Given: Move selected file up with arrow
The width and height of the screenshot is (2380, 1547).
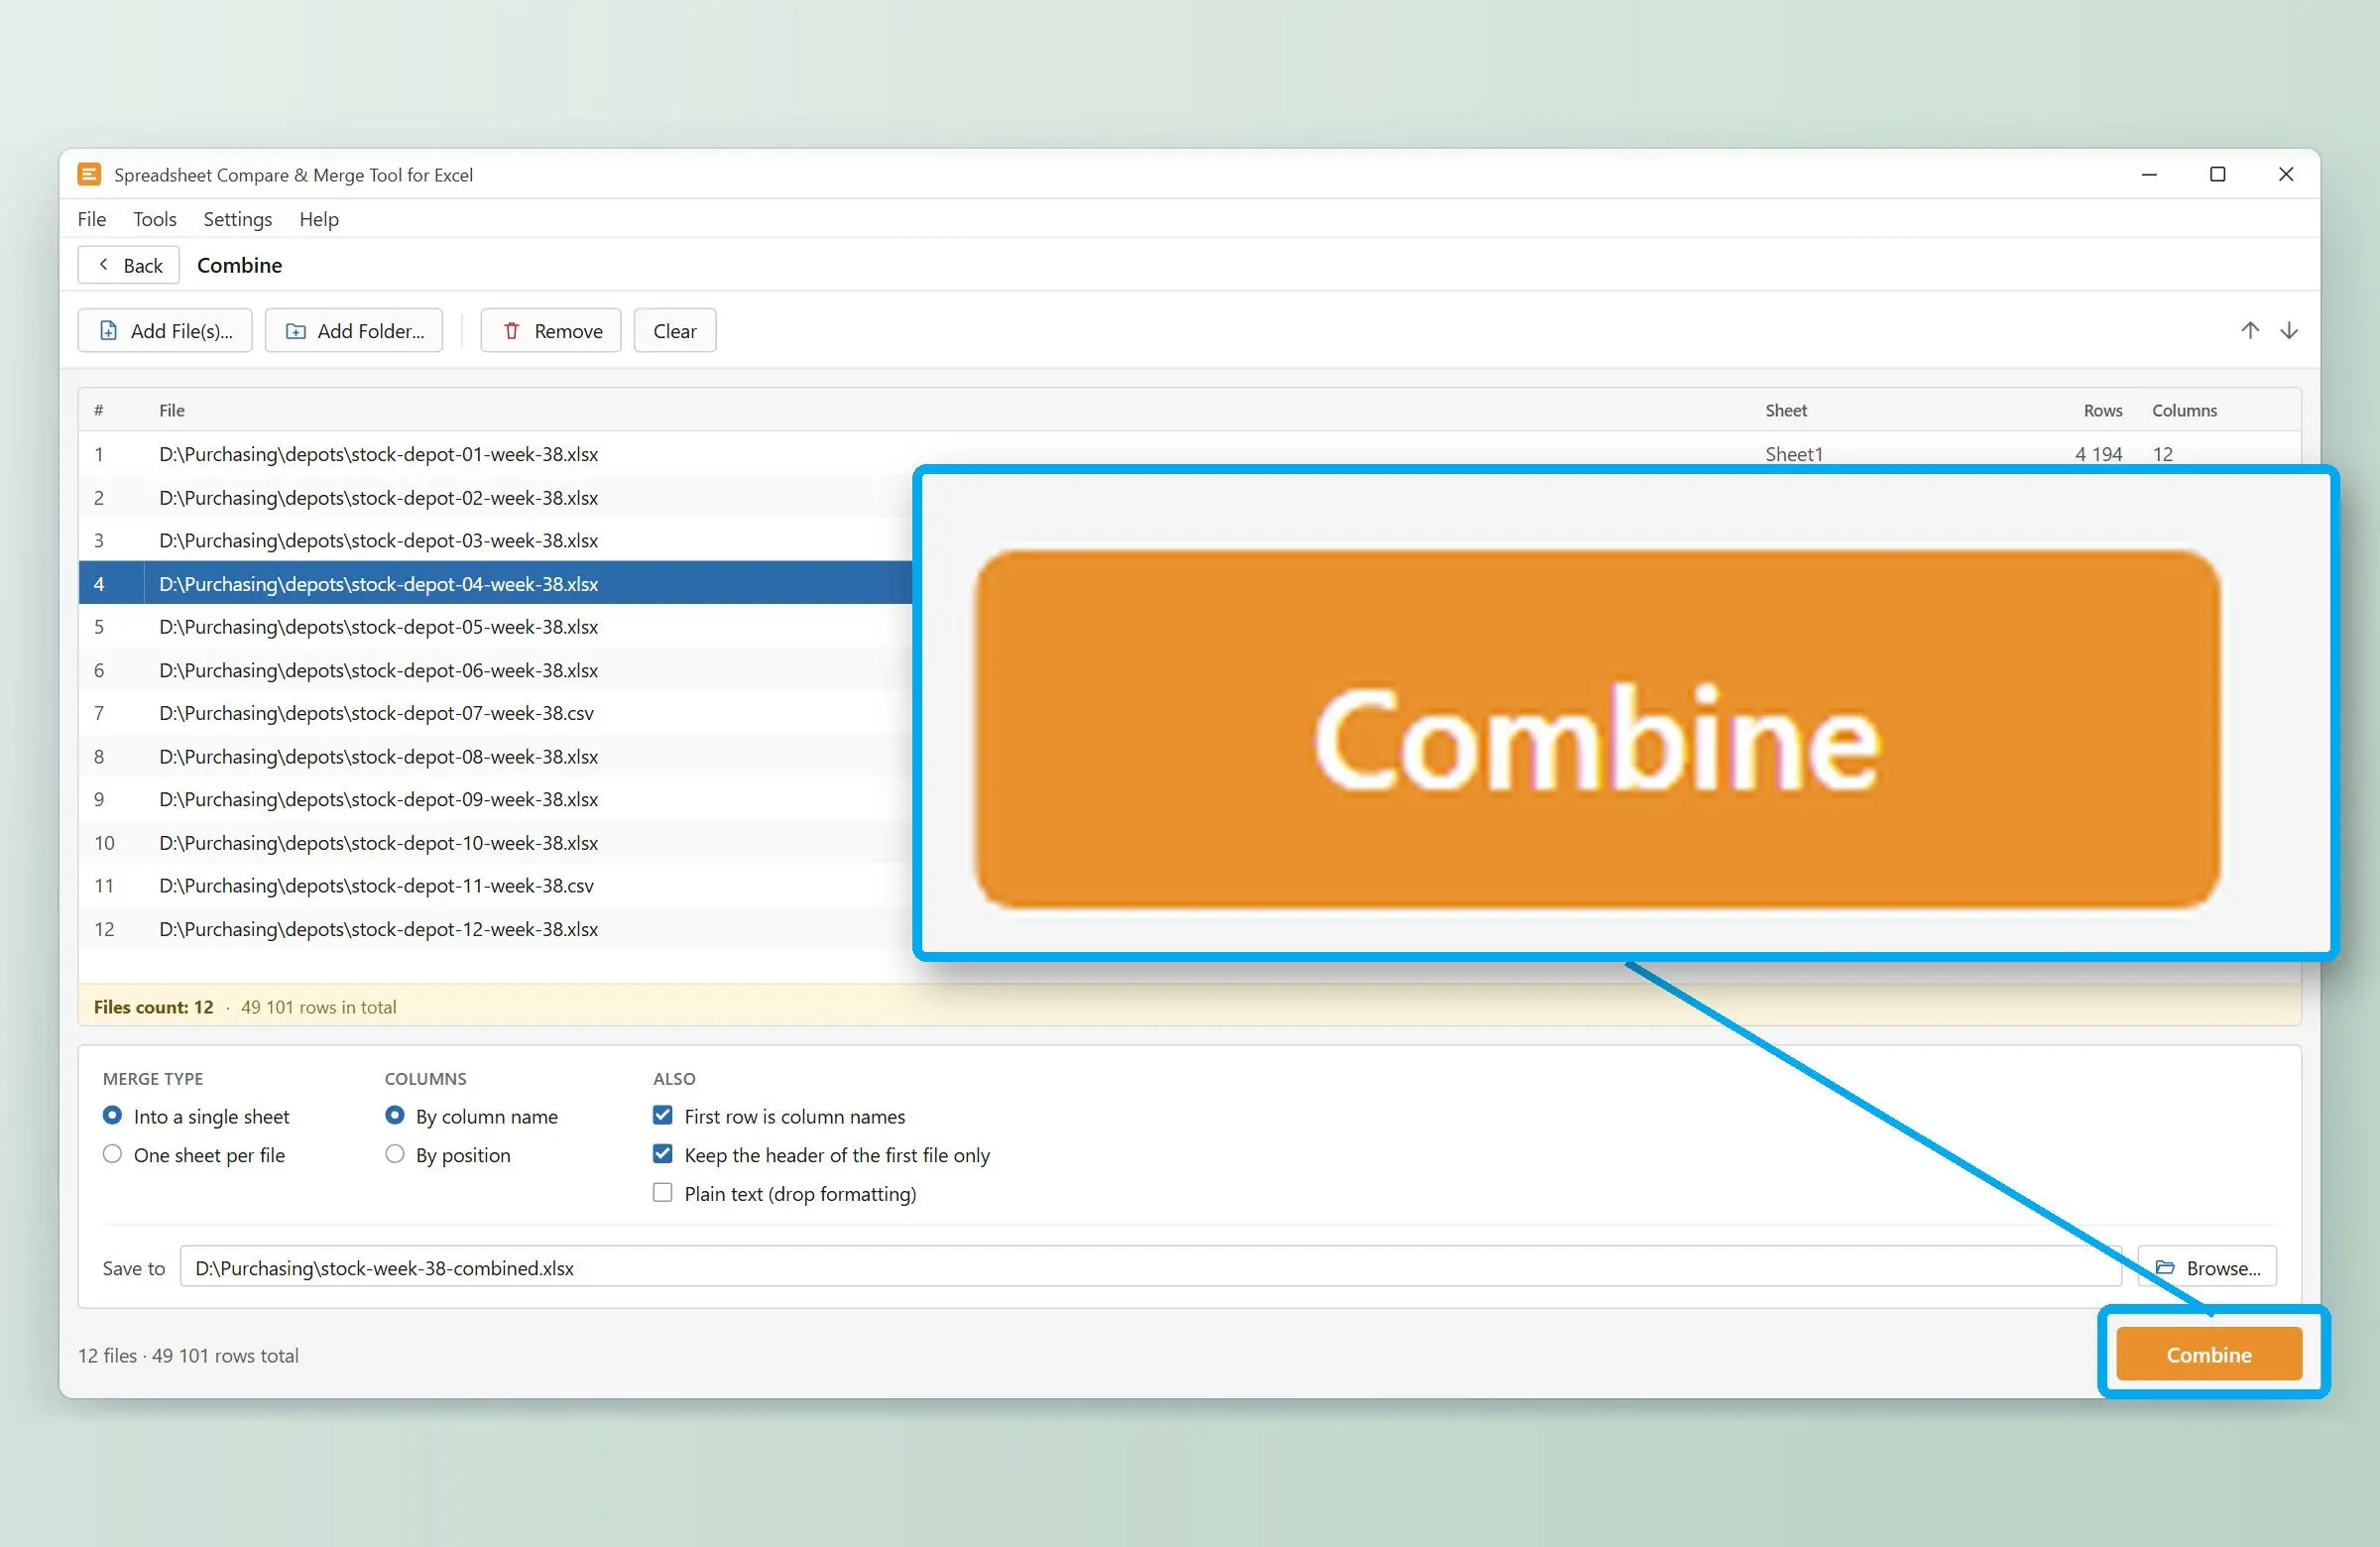Looking at the screenshot, I should pos(2249,330).
